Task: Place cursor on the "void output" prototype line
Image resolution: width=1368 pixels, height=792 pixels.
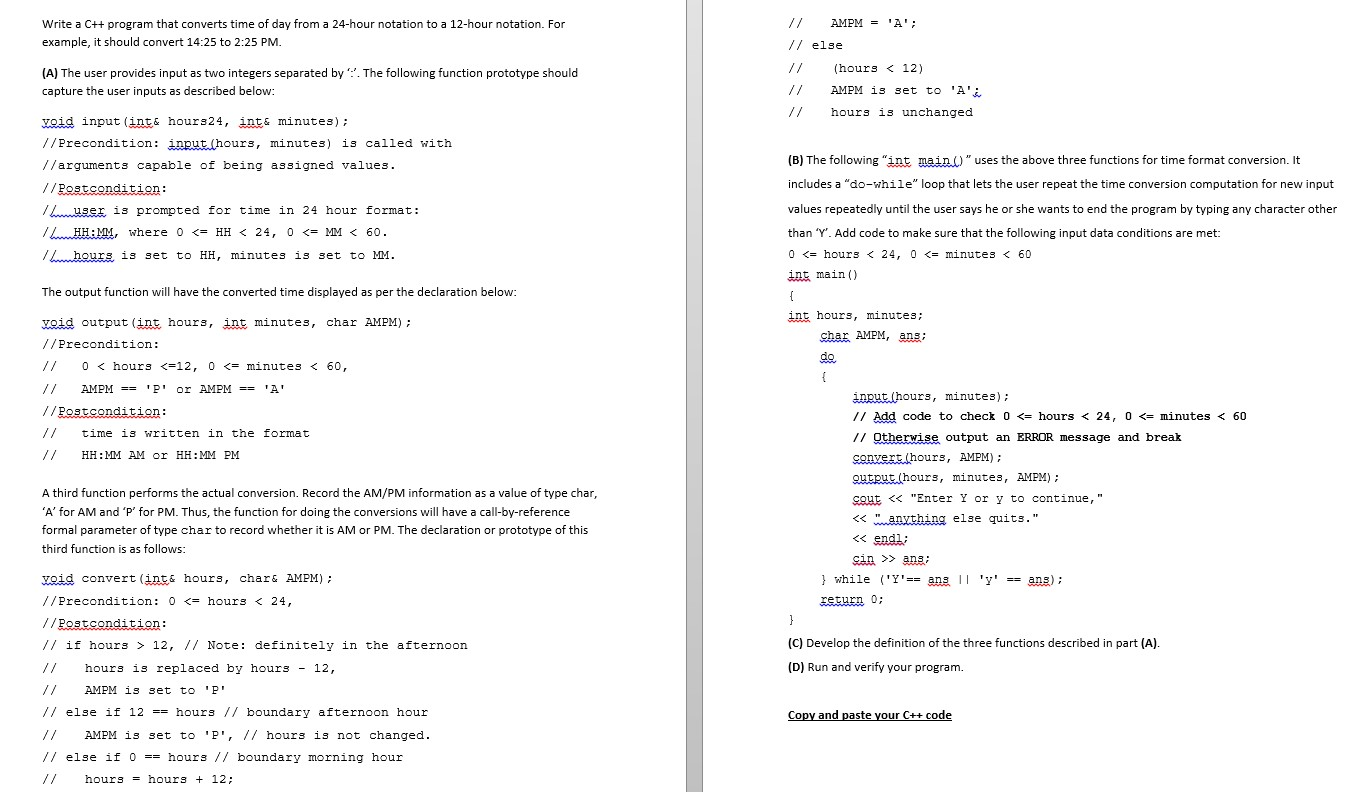Action: (155, 322)
